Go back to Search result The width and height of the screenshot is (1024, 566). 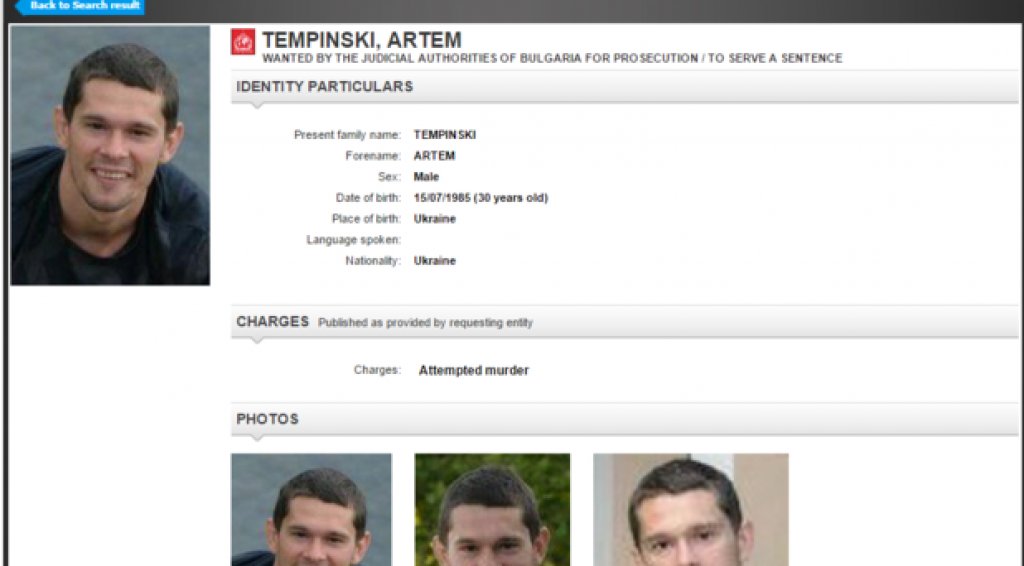(x=80, y=7)
